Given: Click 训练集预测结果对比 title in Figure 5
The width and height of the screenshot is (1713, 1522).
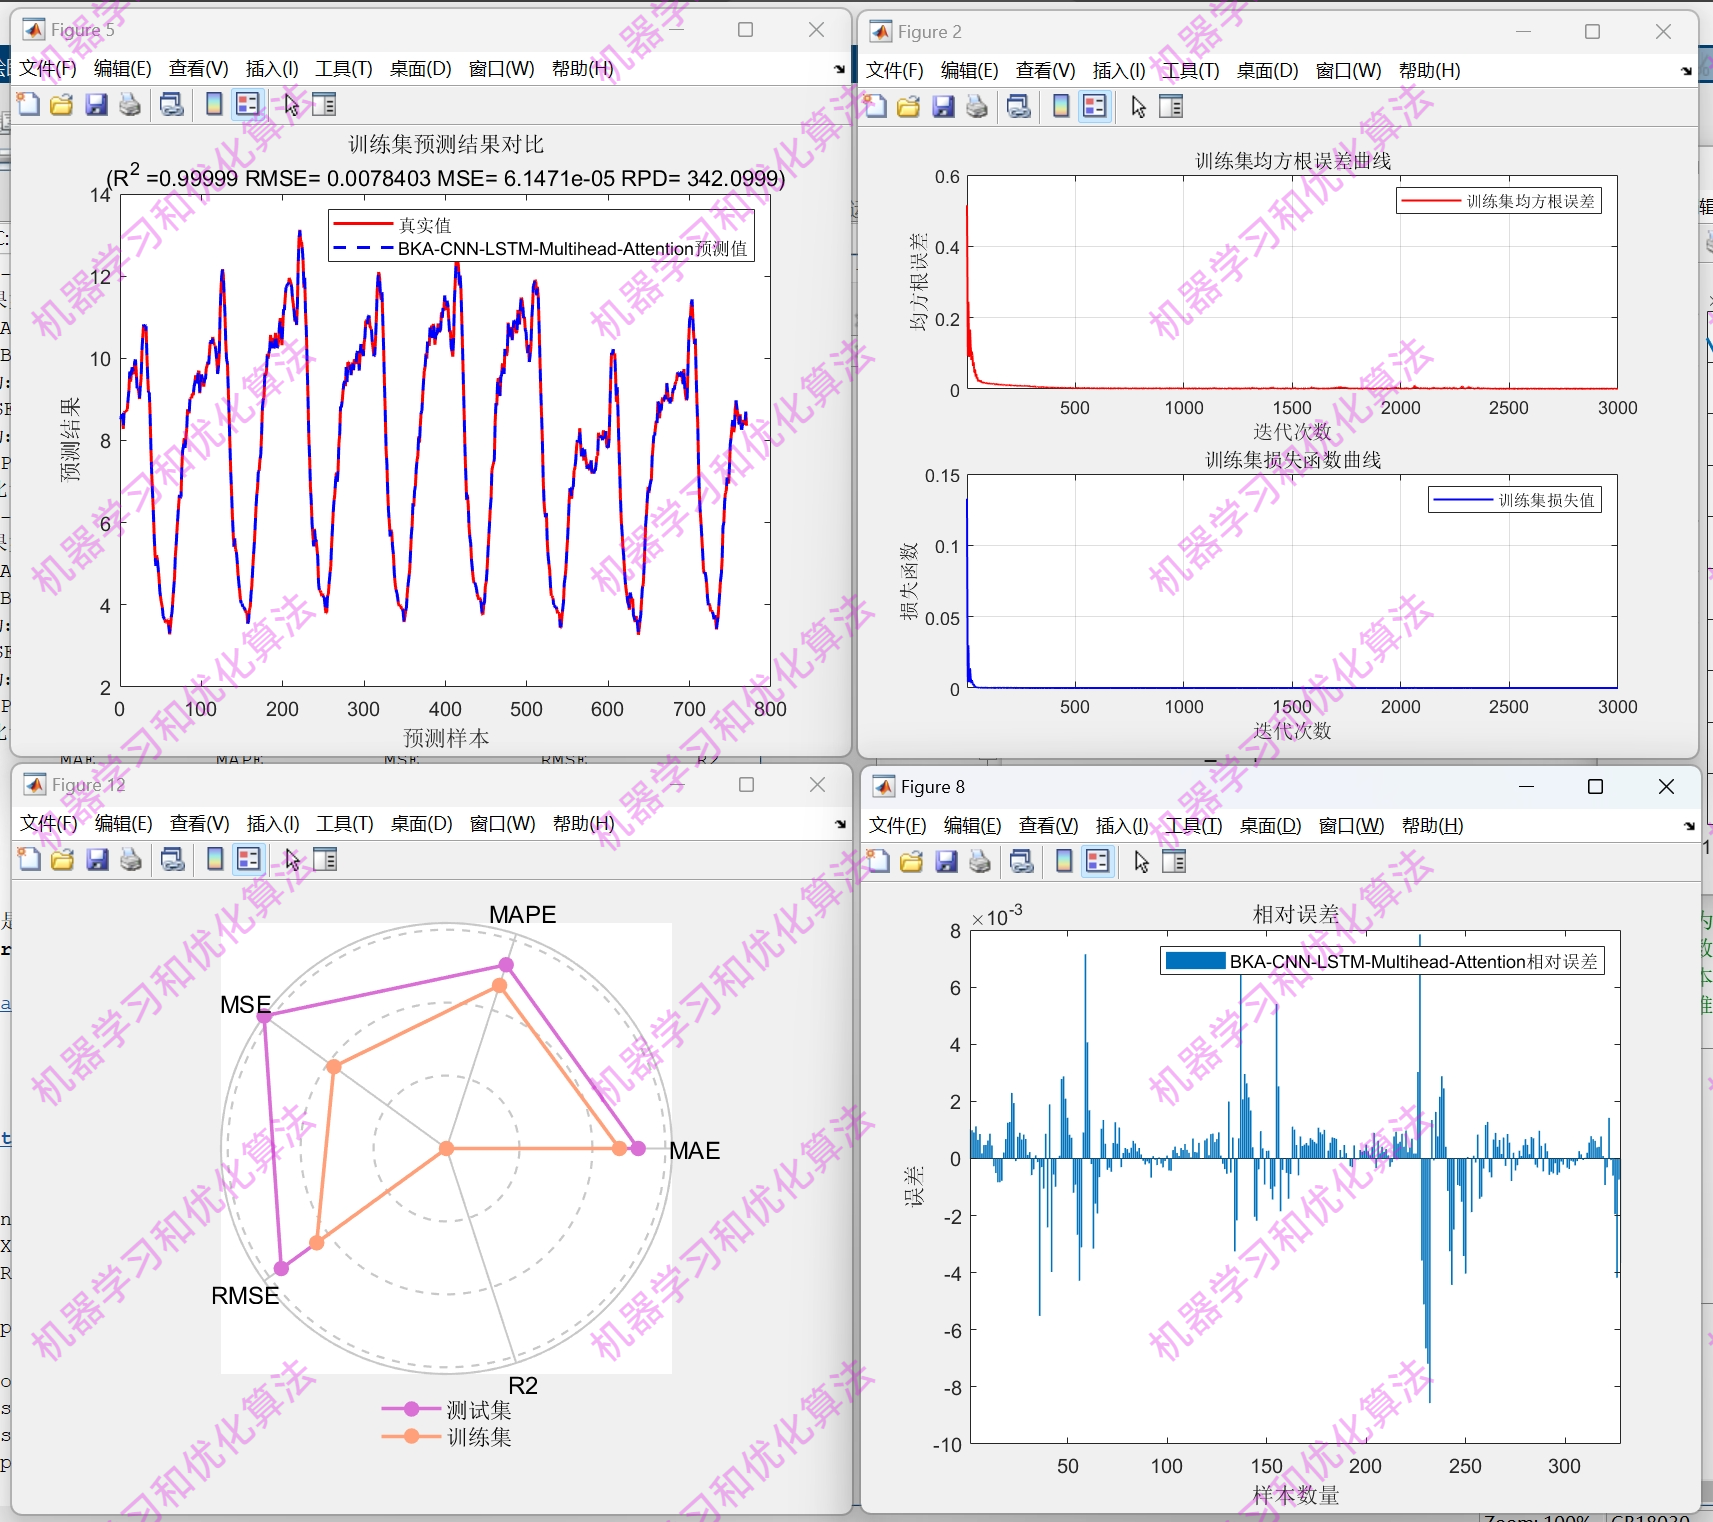Looking at the screenshot, I should point(446,144).
